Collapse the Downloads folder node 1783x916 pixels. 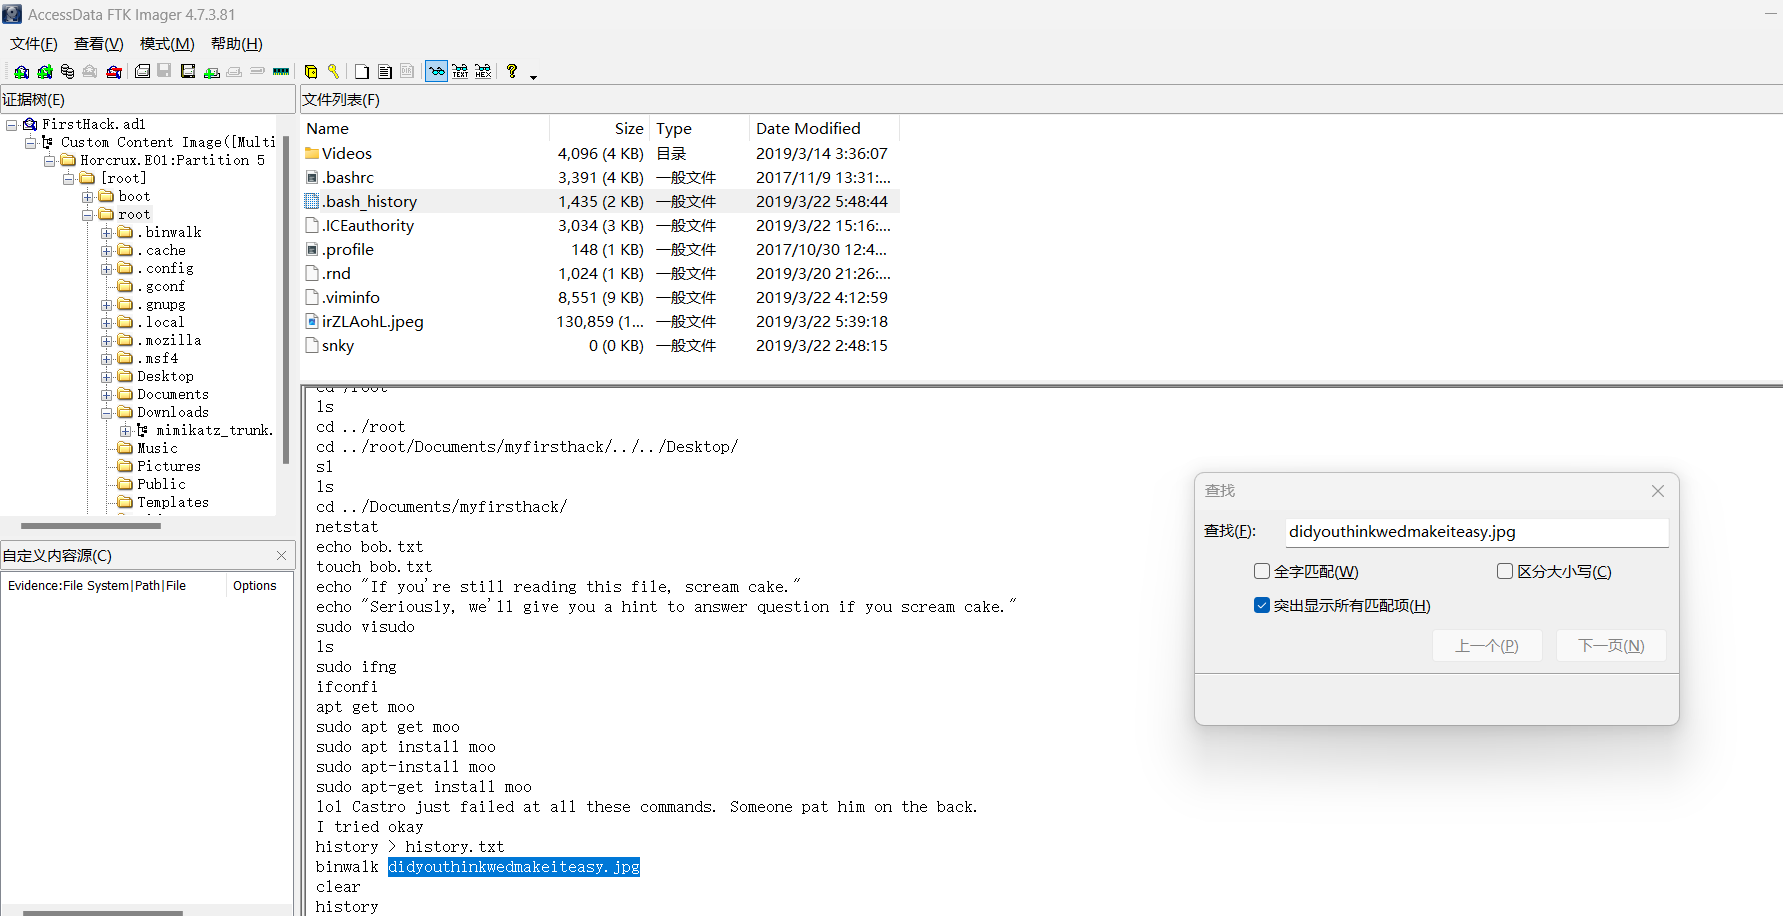point(107,413)
